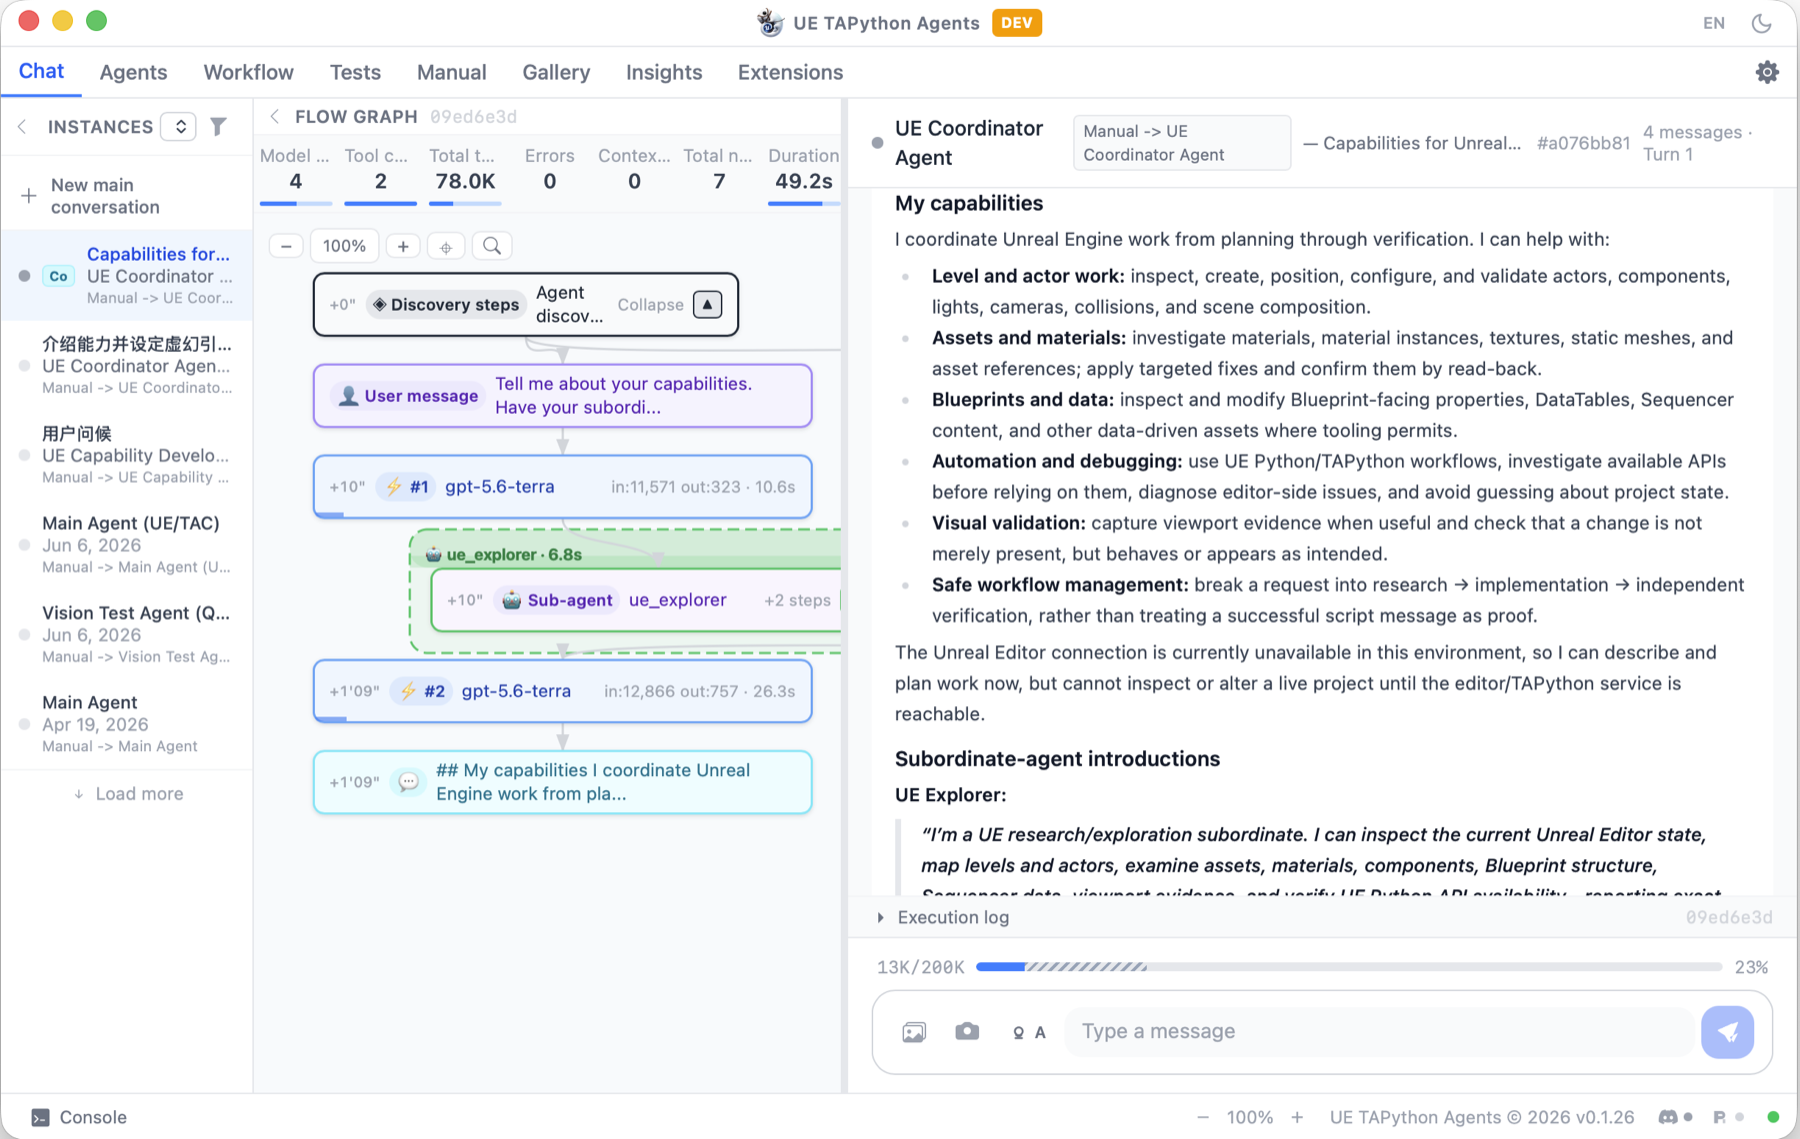The image size is (1800, 1139).
Task: Open the Instances sort selector
Action: click(x=179, y=127)
